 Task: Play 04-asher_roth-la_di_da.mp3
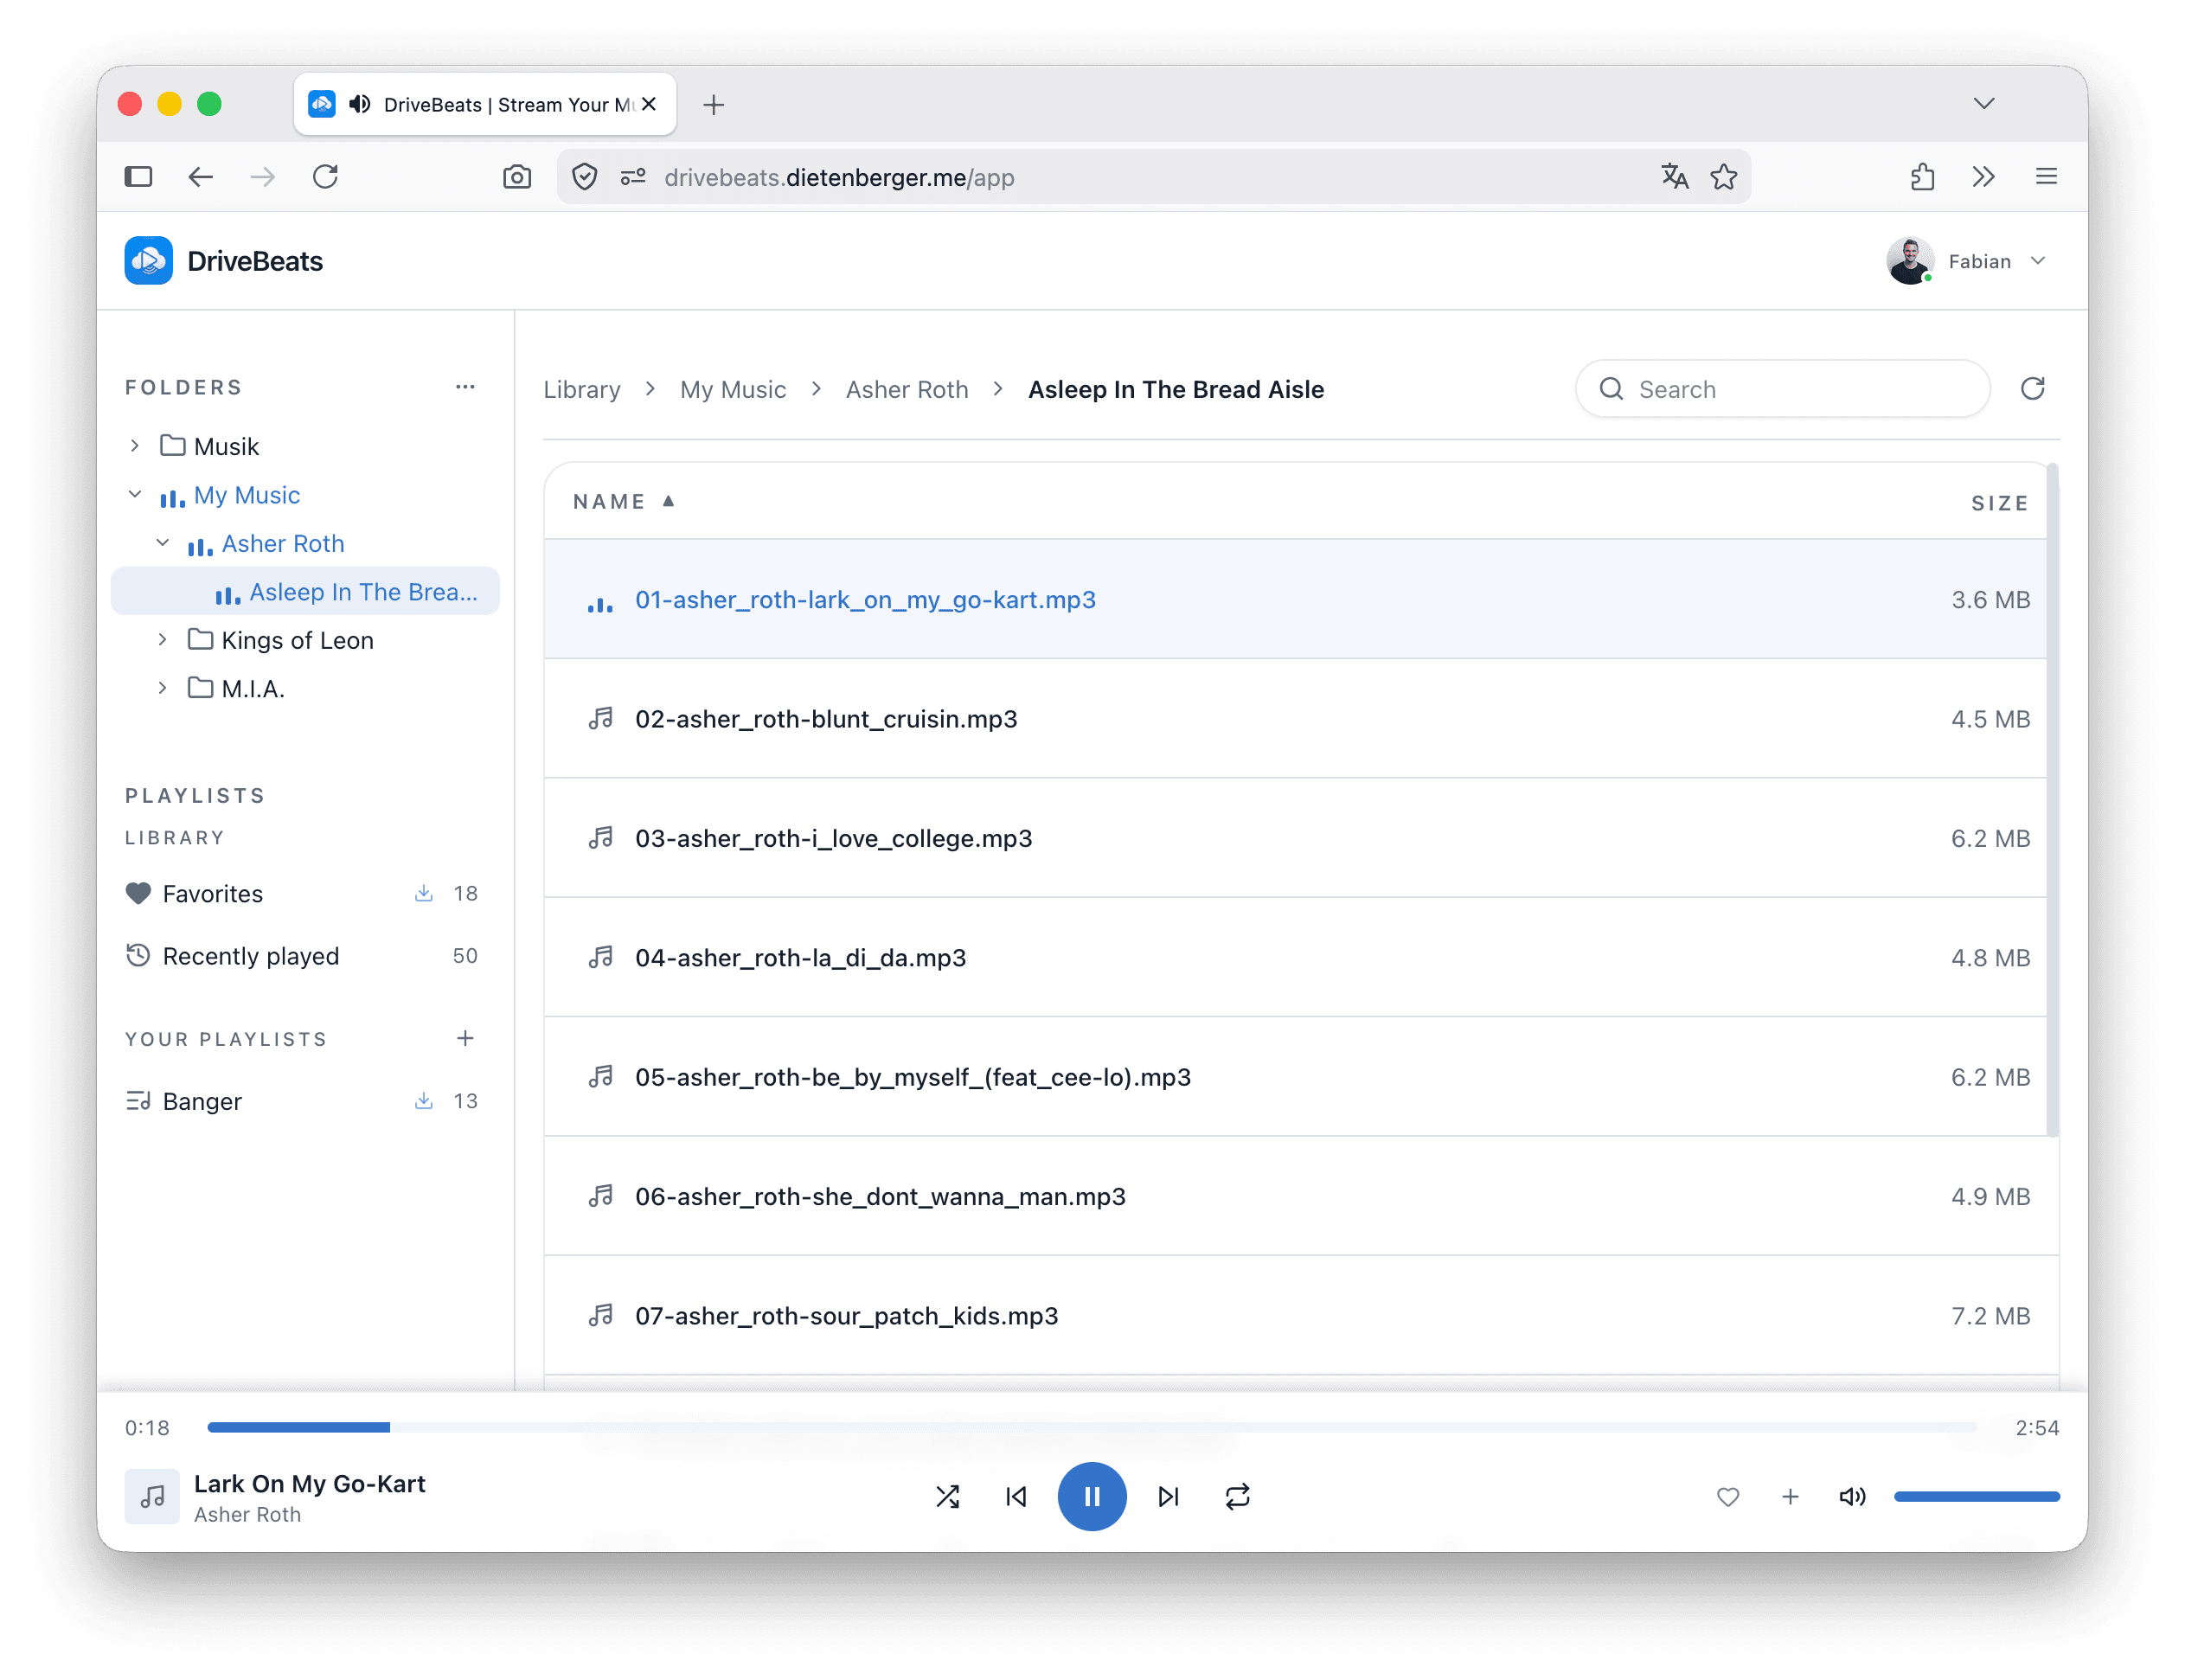(x=1295, y=957)
